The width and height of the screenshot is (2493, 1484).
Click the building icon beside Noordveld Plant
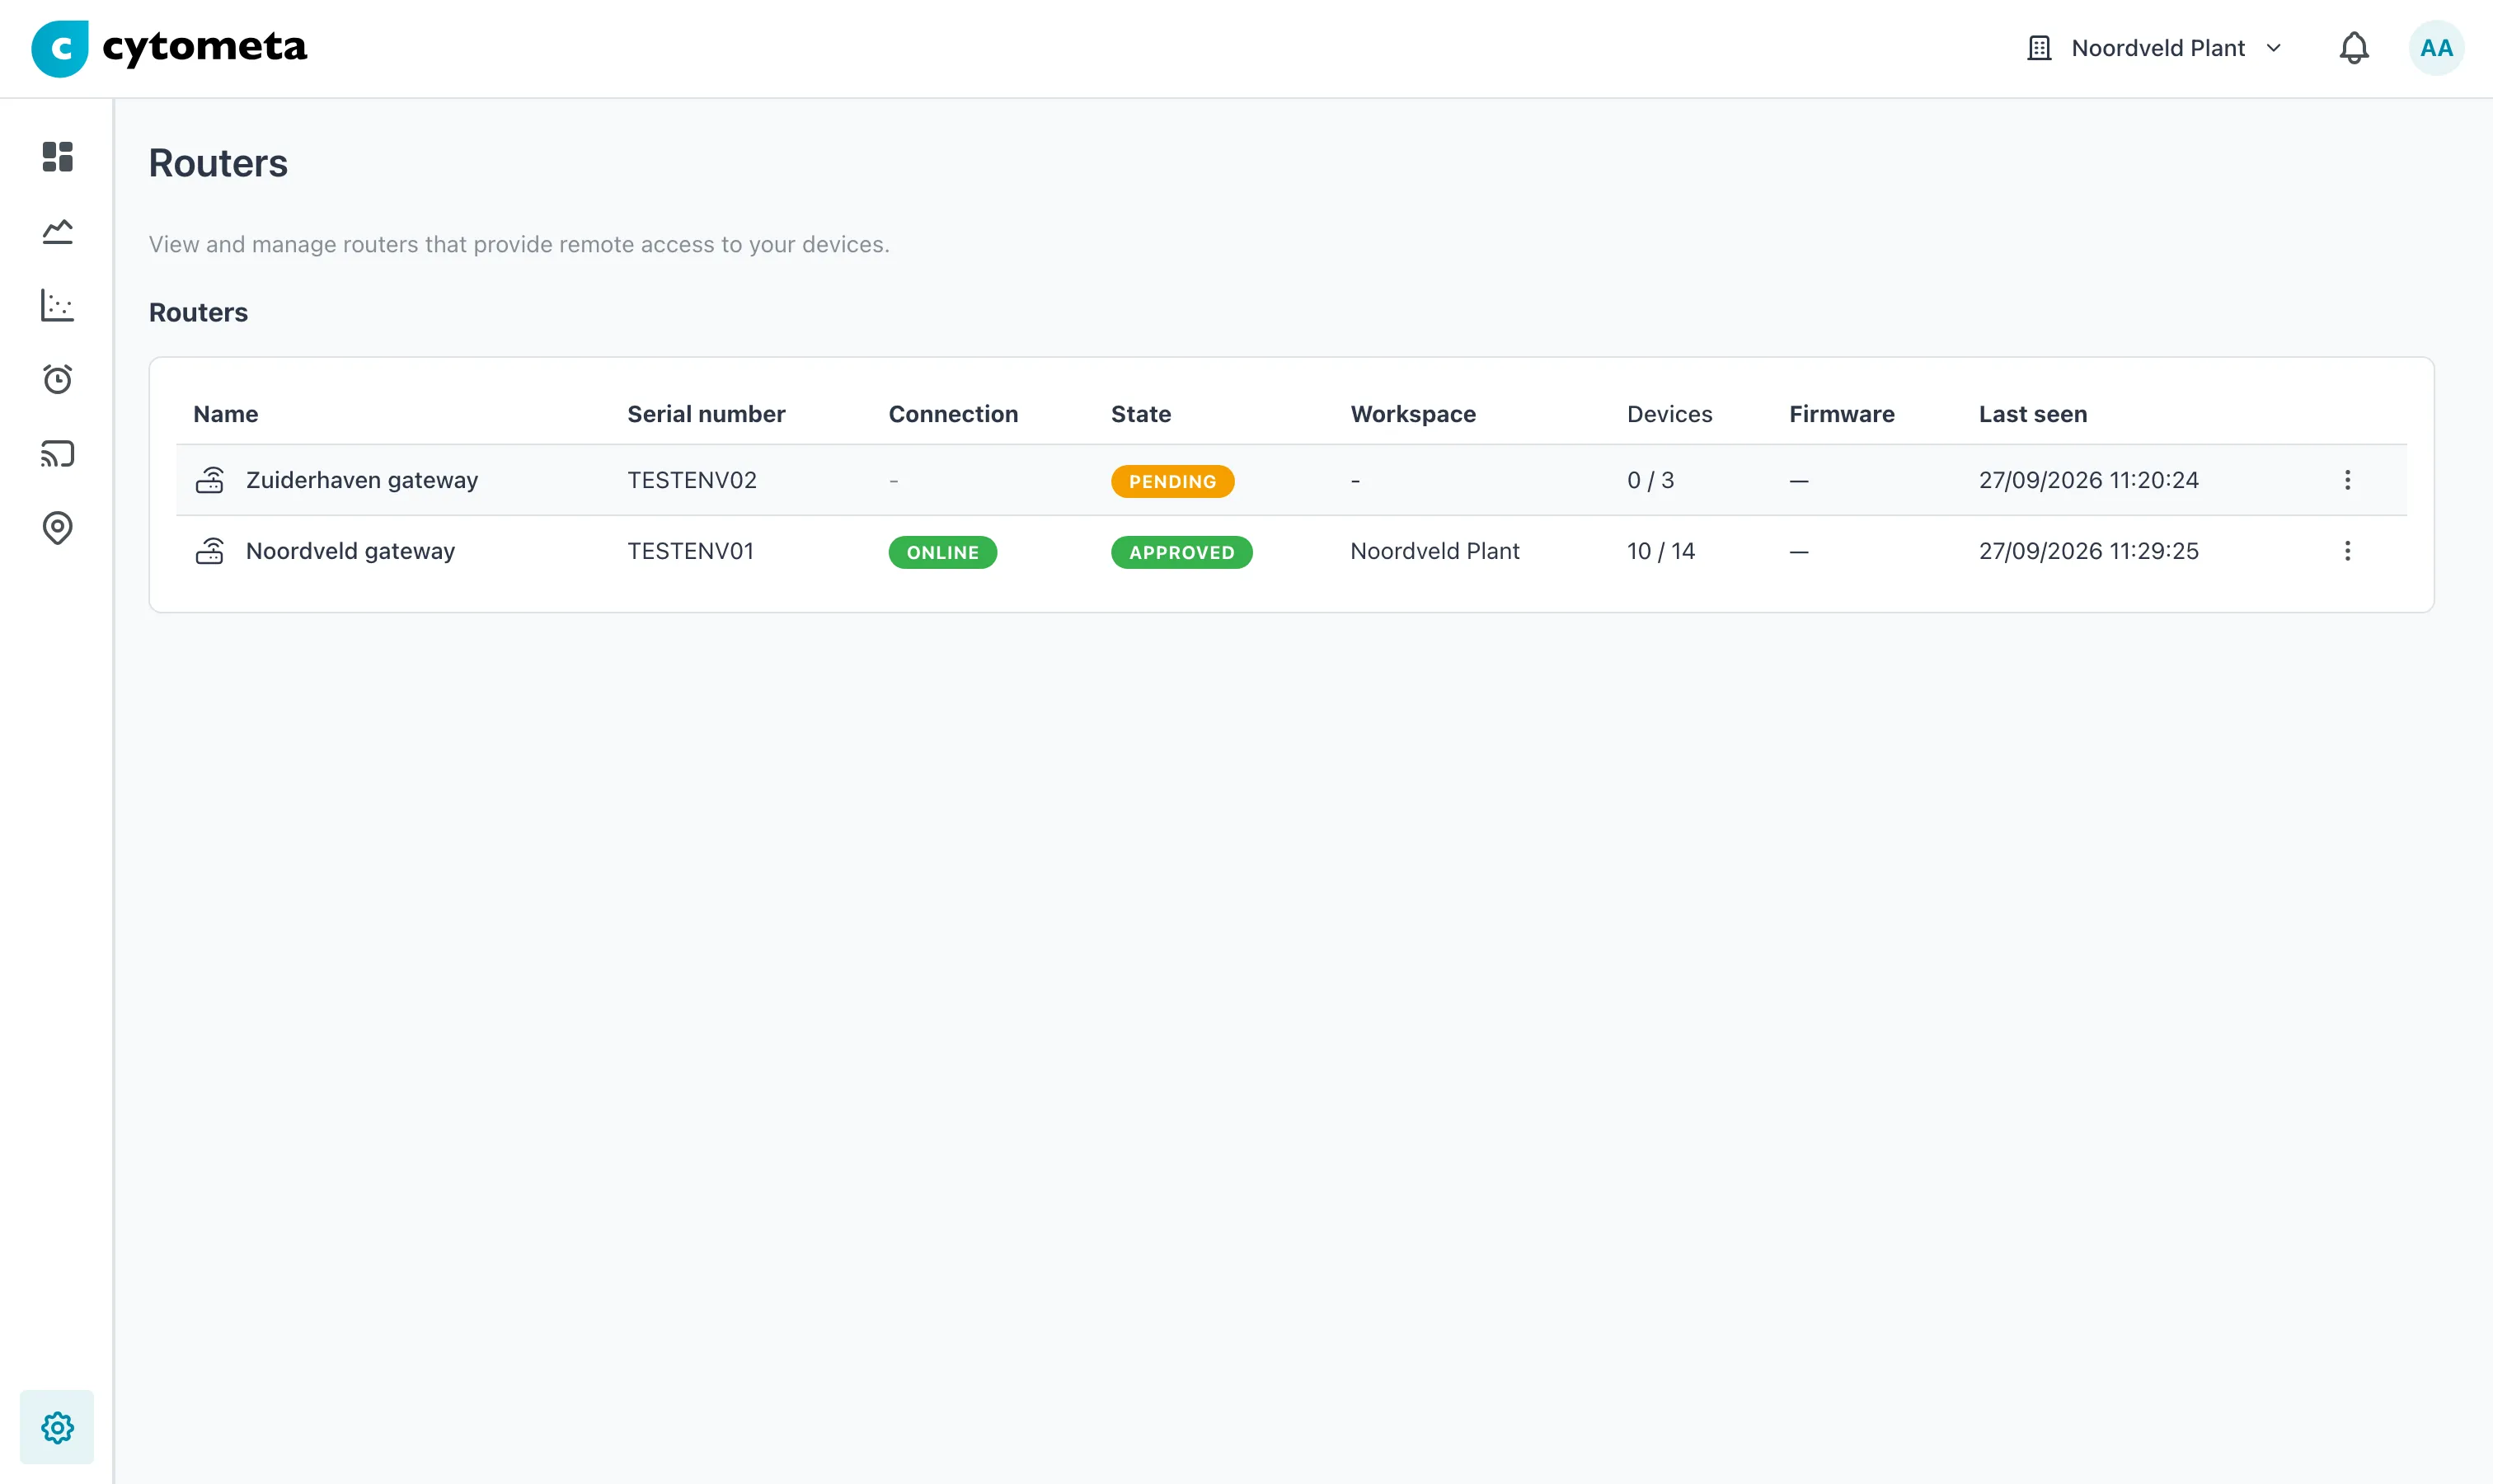coord(2039,48)
